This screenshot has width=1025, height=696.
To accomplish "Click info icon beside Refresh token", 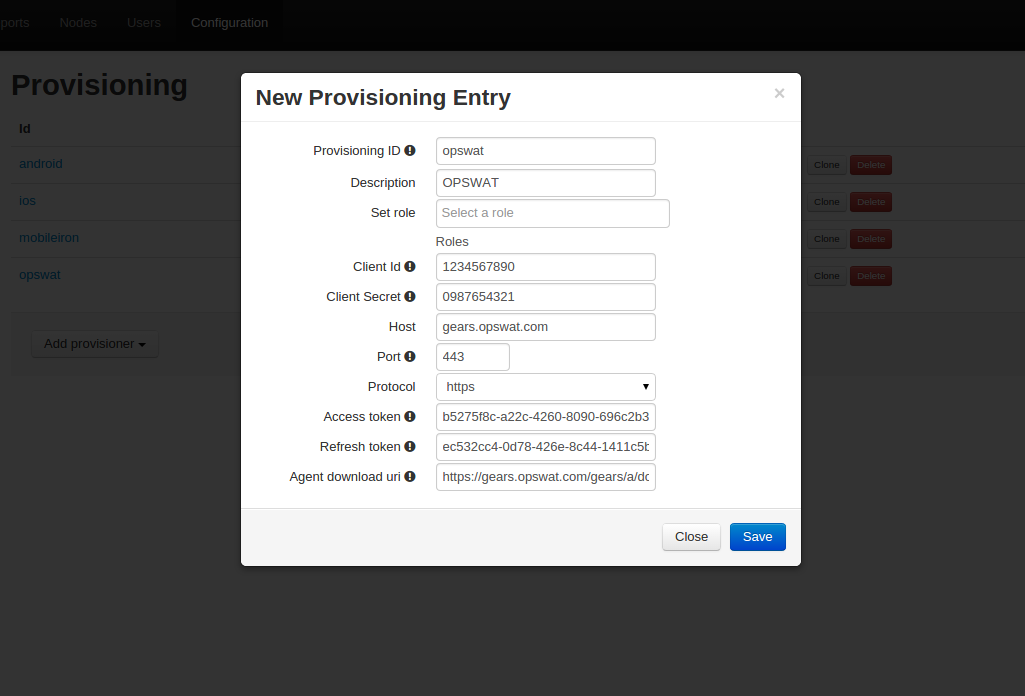I will click(x=410, y=447).
